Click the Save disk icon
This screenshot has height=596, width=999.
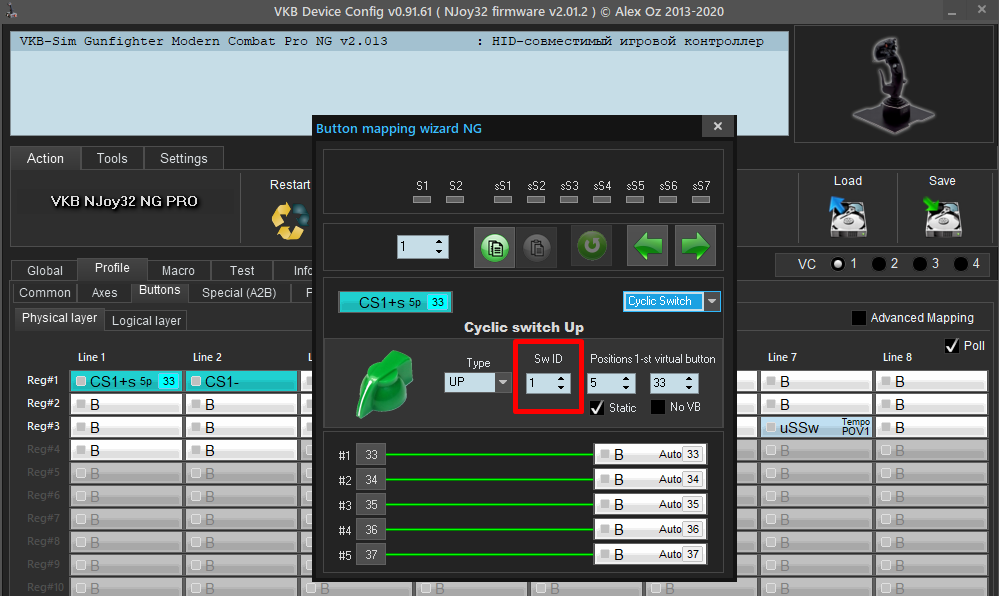[942, 217]
